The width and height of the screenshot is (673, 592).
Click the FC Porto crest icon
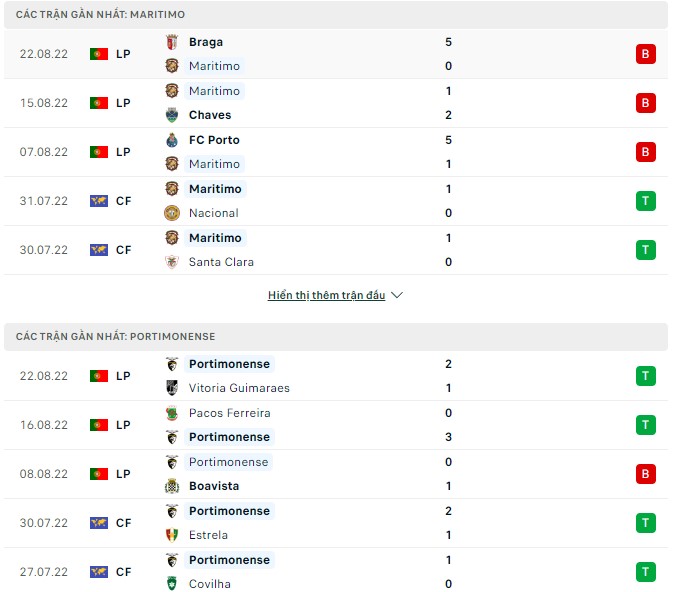click(x=172, y=140)
